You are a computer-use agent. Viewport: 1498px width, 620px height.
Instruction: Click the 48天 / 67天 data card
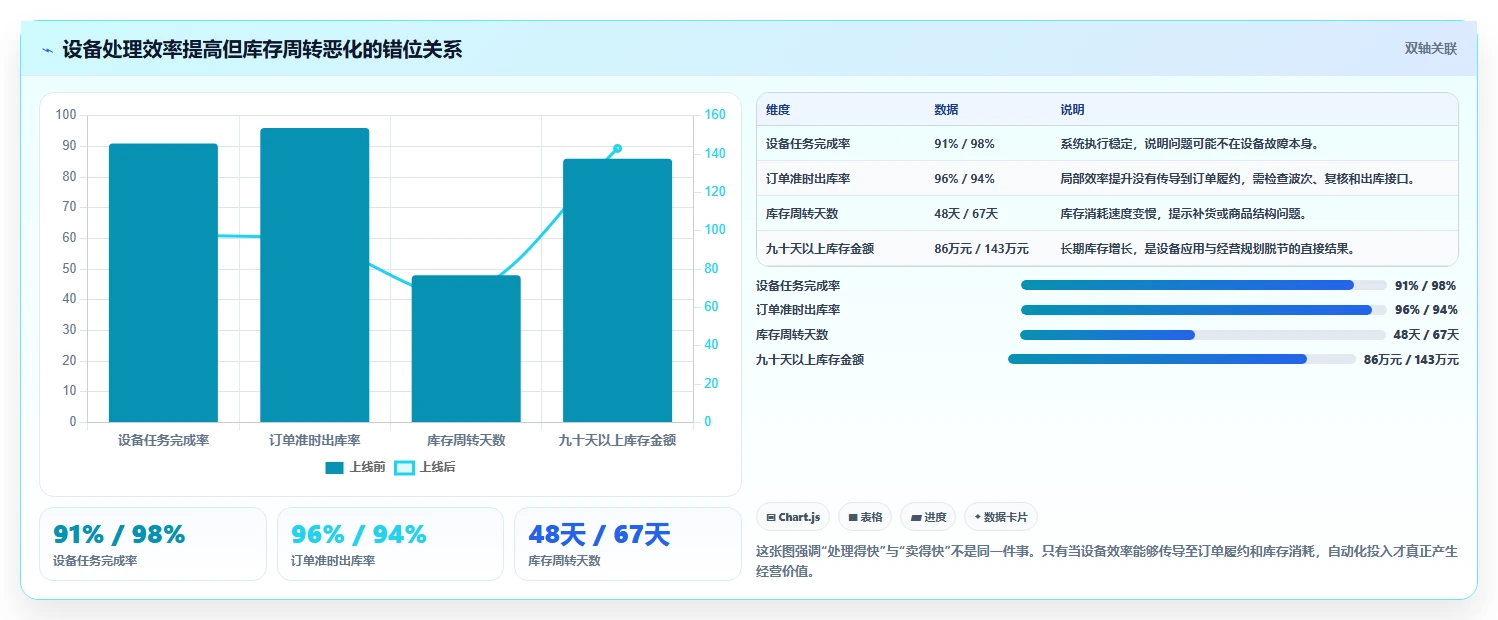(628, 544)
